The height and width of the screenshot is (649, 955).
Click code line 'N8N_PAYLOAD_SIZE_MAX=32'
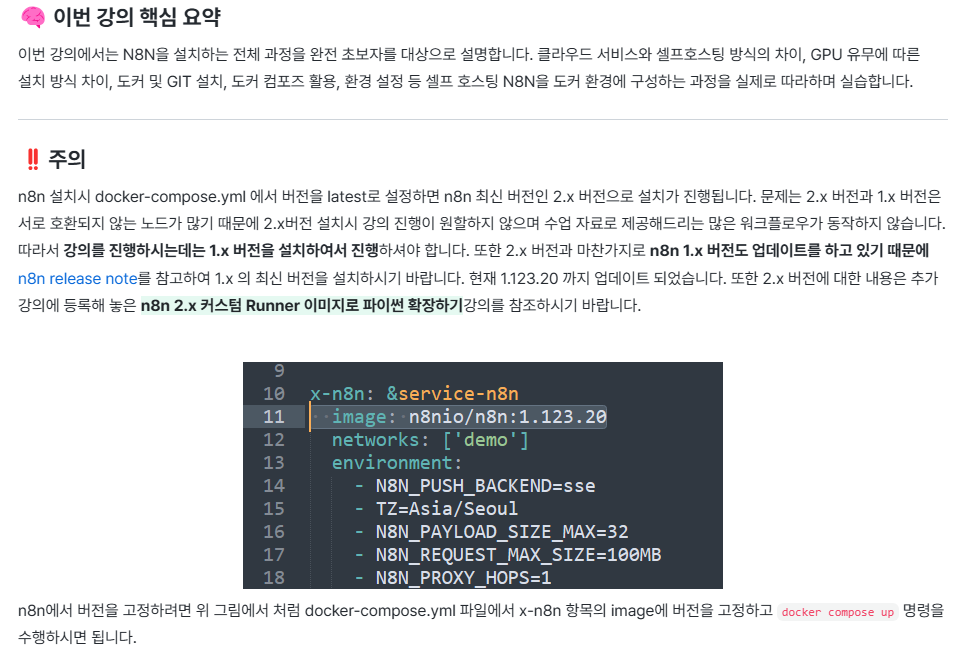(502, 531)
